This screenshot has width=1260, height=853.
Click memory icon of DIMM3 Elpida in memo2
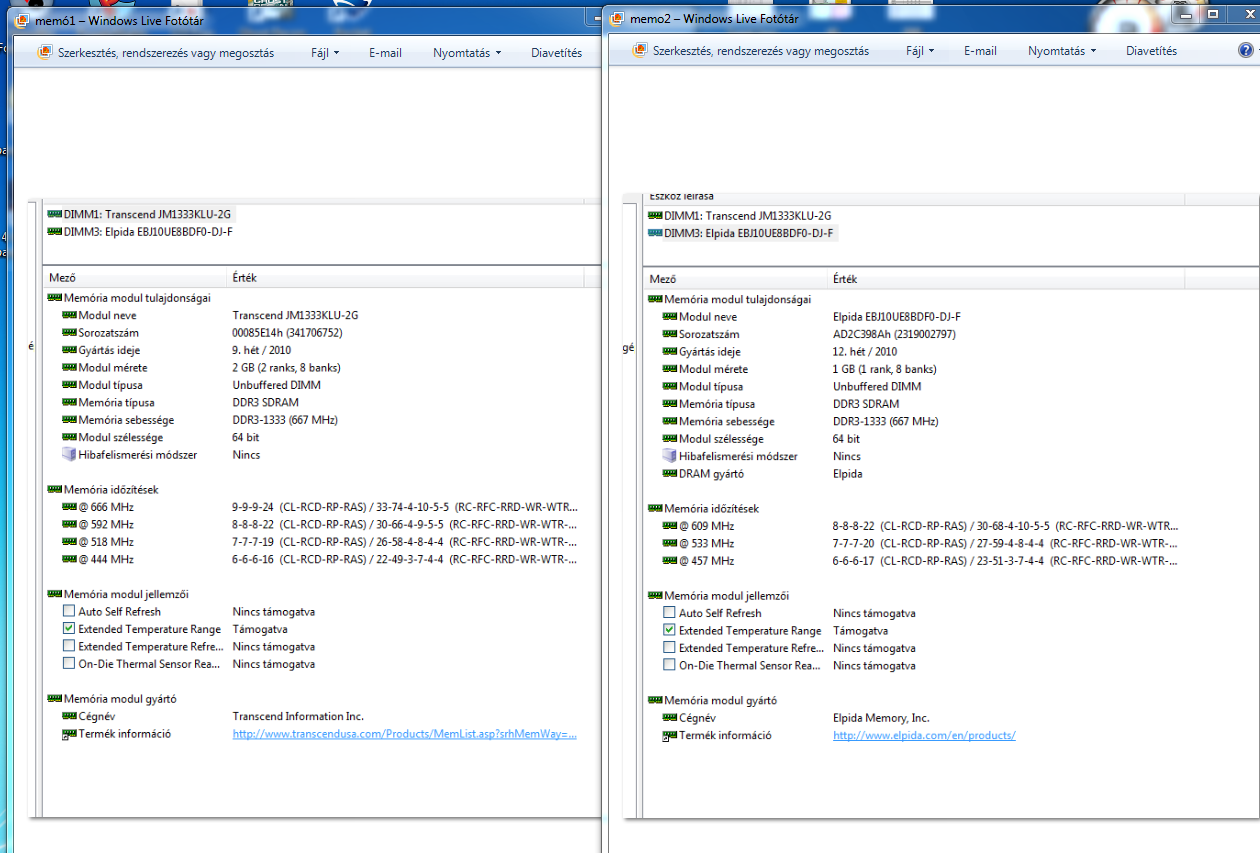pos(655,233)
